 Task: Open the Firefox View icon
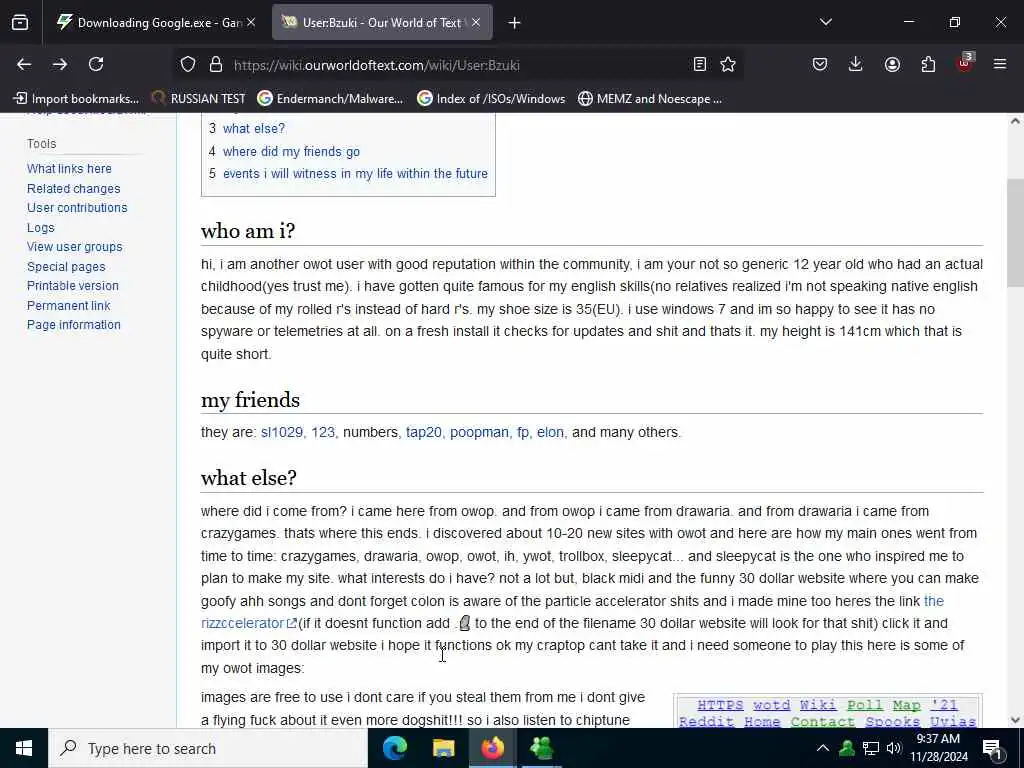pyautogui.click(x=20, y=23)
